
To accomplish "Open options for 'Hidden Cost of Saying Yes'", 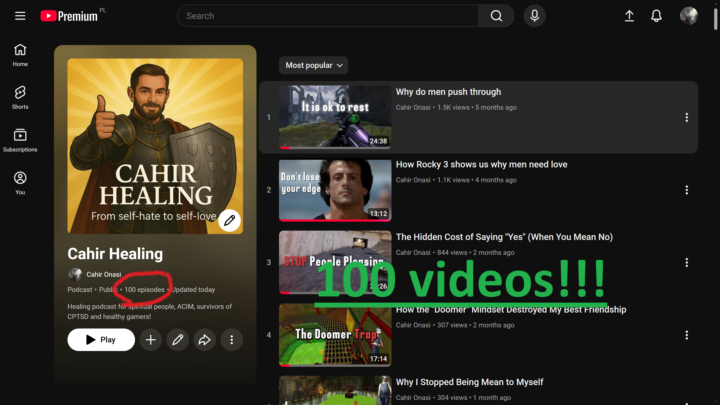I will coord(686,263).
